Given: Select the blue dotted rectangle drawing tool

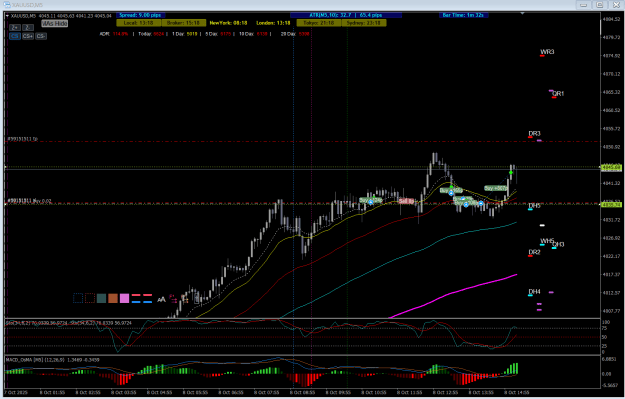Looking at the screenshot, I should (78, 298).
